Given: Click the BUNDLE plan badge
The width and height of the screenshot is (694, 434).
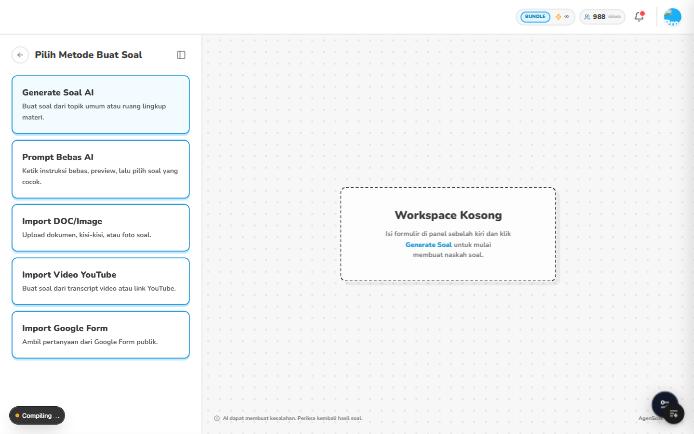Looking at the screenshot, I should pos(535,17).
